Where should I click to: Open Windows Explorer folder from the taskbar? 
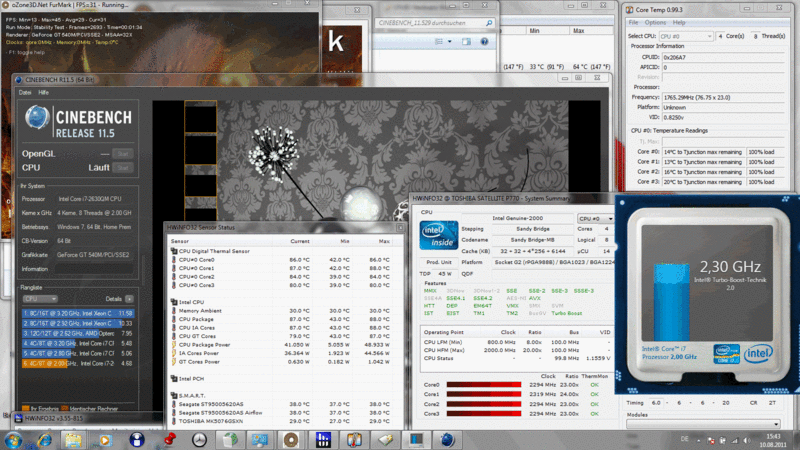(x=73, y=440)
